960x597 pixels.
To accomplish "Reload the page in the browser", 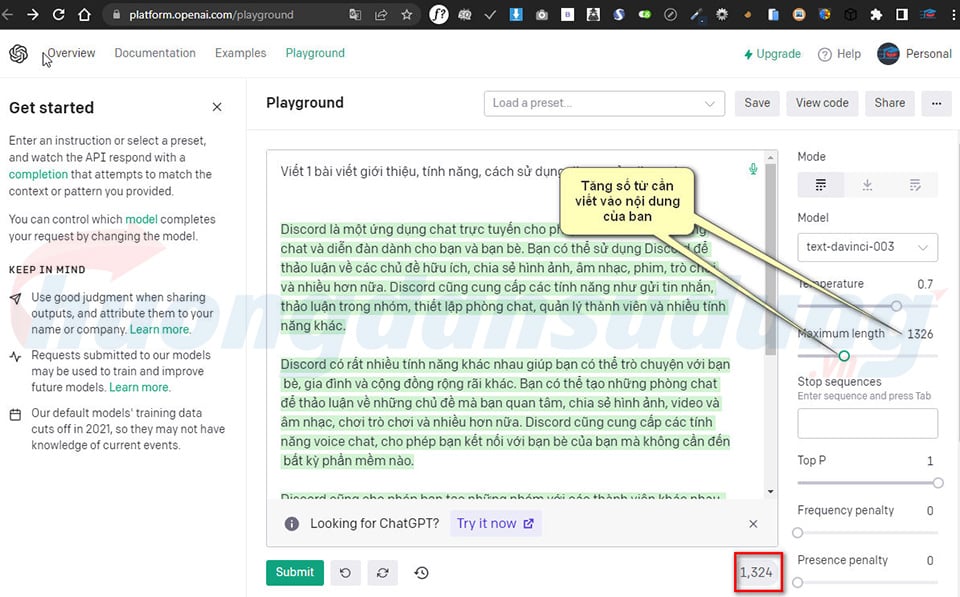I will [58, 15].
